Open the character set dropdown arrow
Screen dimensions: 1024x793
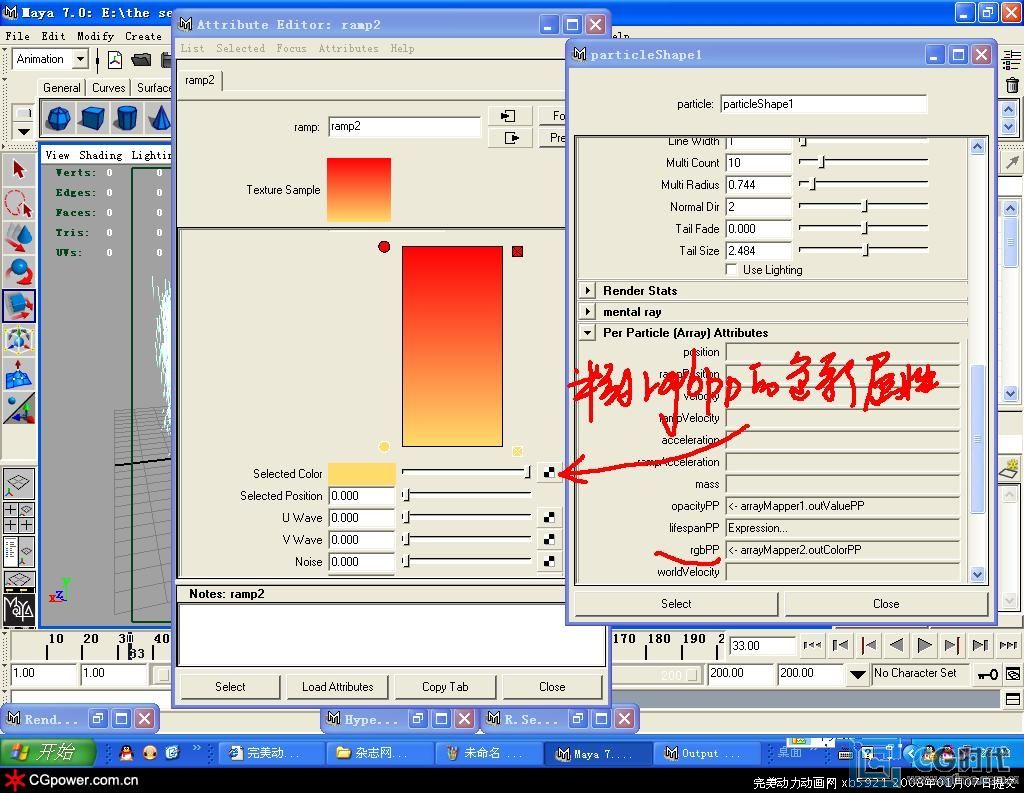857,674
